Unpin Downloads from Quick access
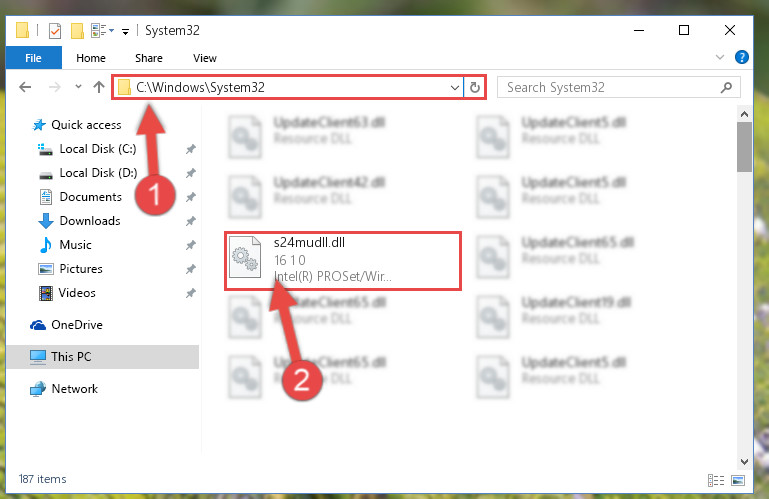The height and width of the screenshot is (499, 769). (x=191, y=221)
